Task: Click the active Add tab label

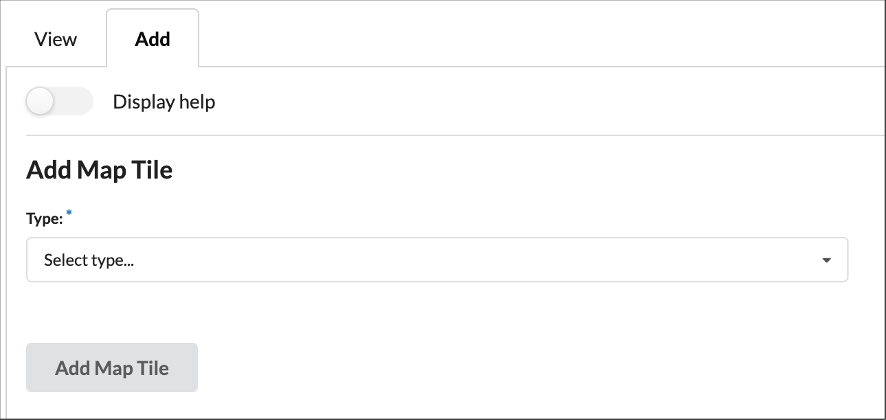Action: pos(152,39)
